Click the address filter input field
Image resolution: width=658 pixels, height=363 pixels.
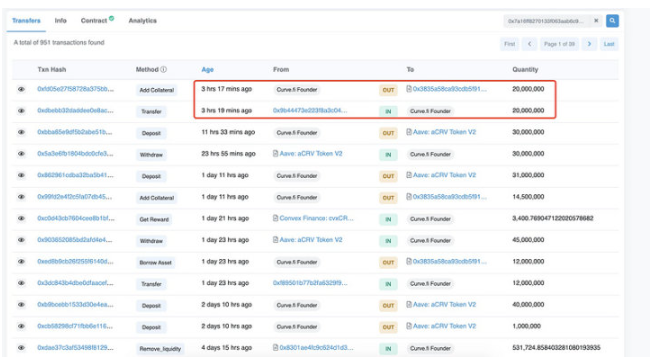[546, 21]
